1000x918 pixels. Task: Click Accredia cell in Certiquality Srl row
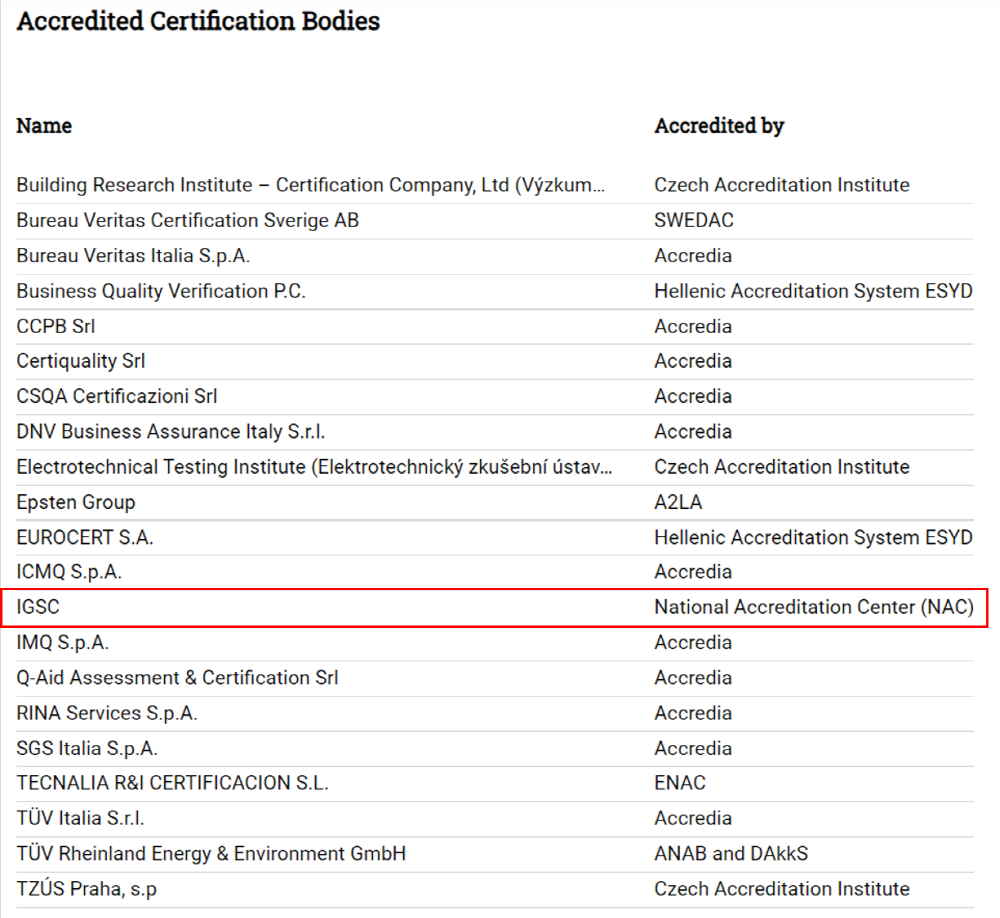[693, 361]
